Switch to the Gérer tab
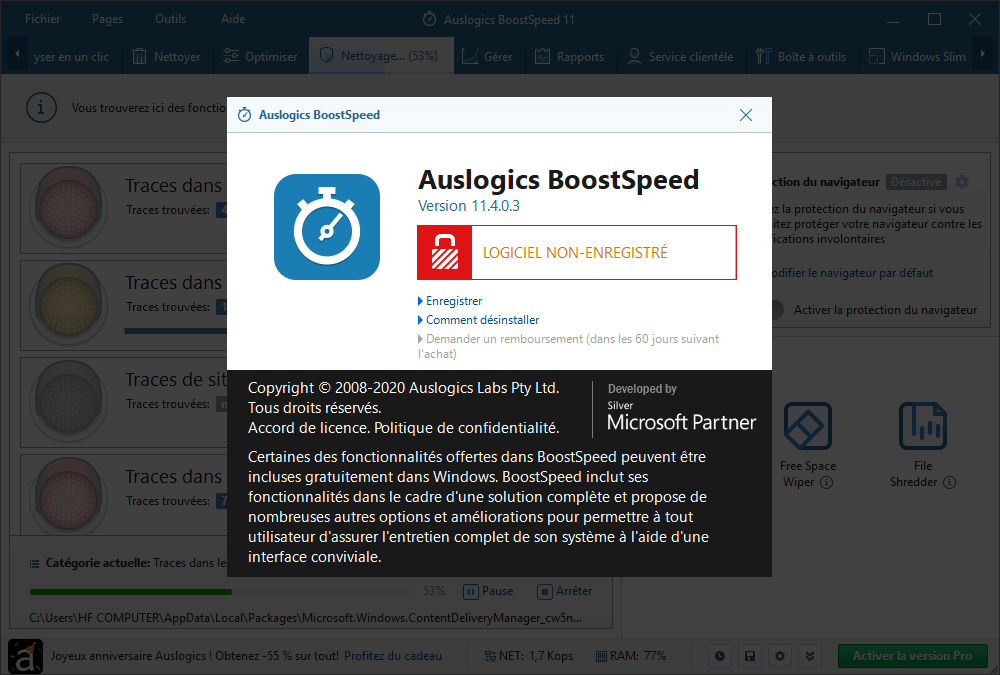This screenshot has height=675, width=1000. pyautogui.click(x=488, y=57)
